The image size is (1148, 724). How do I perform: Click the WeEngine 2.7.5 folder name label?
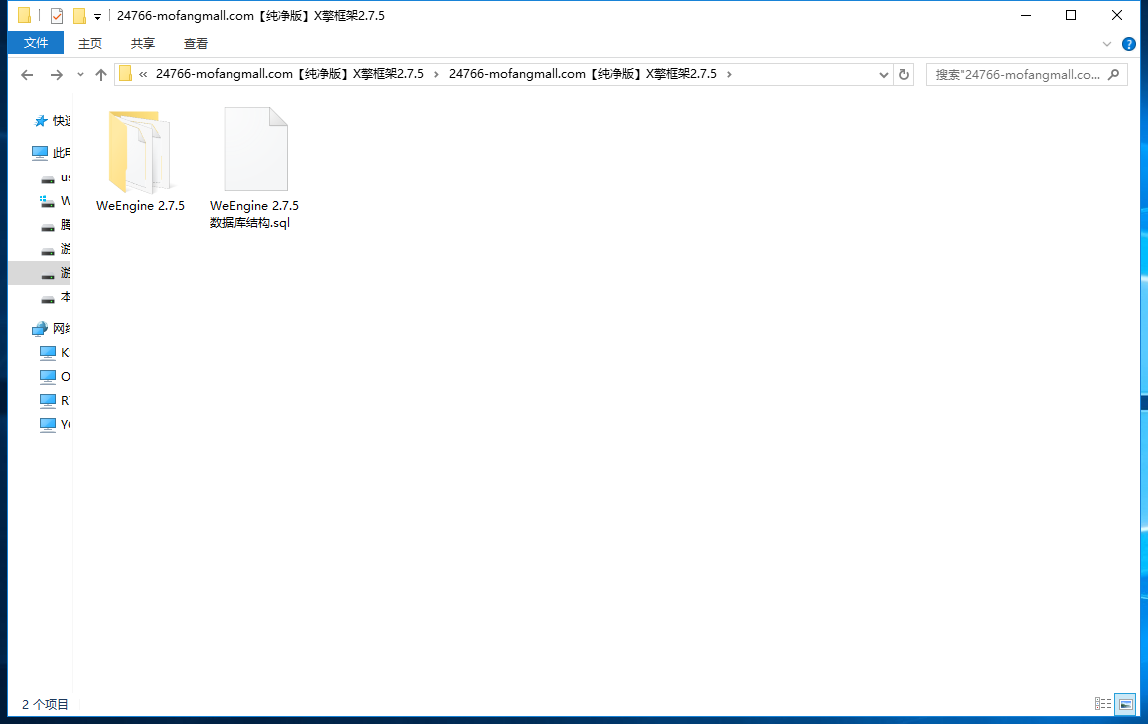pos(141,206)
